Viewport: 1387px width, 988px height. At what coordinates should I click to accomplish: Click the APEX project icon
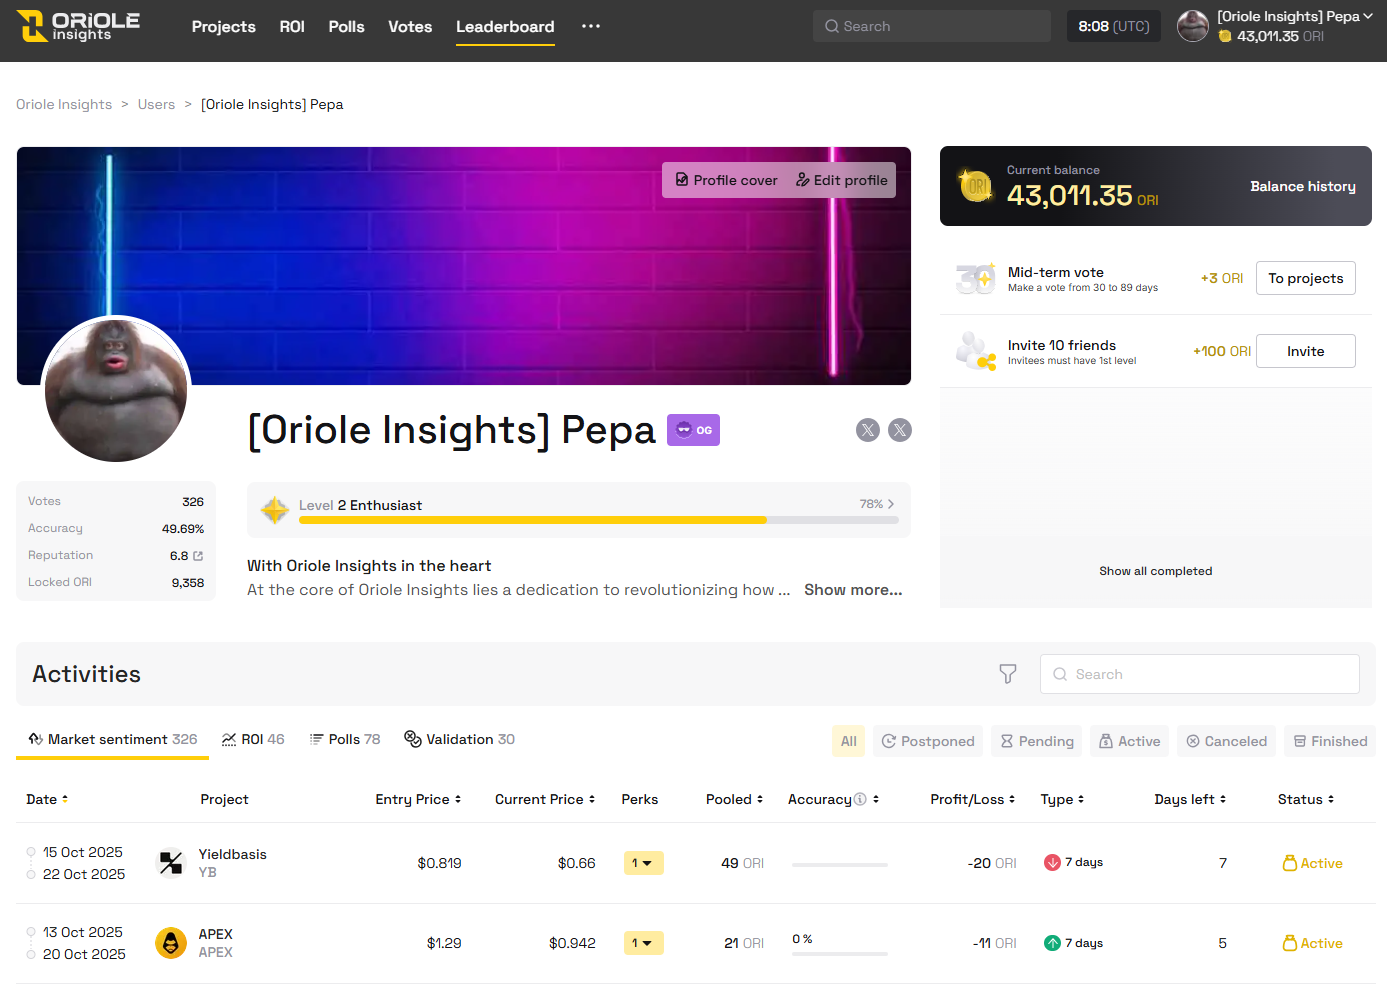pos(171,943)
